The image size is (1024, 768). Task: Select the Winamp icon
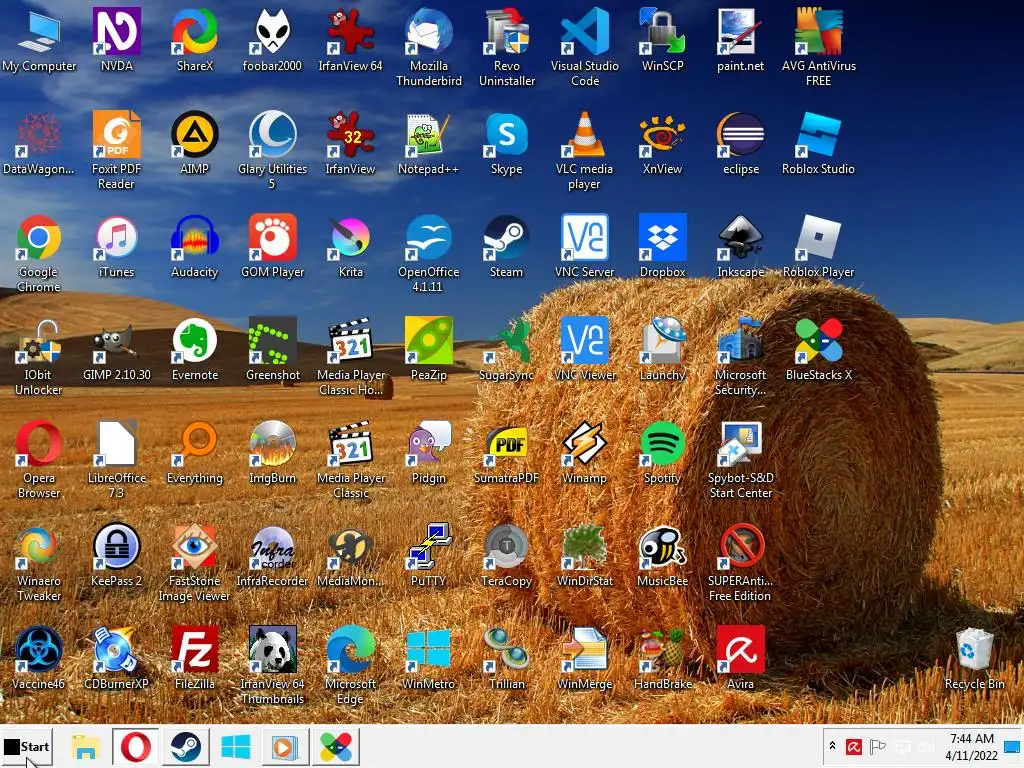584,452
